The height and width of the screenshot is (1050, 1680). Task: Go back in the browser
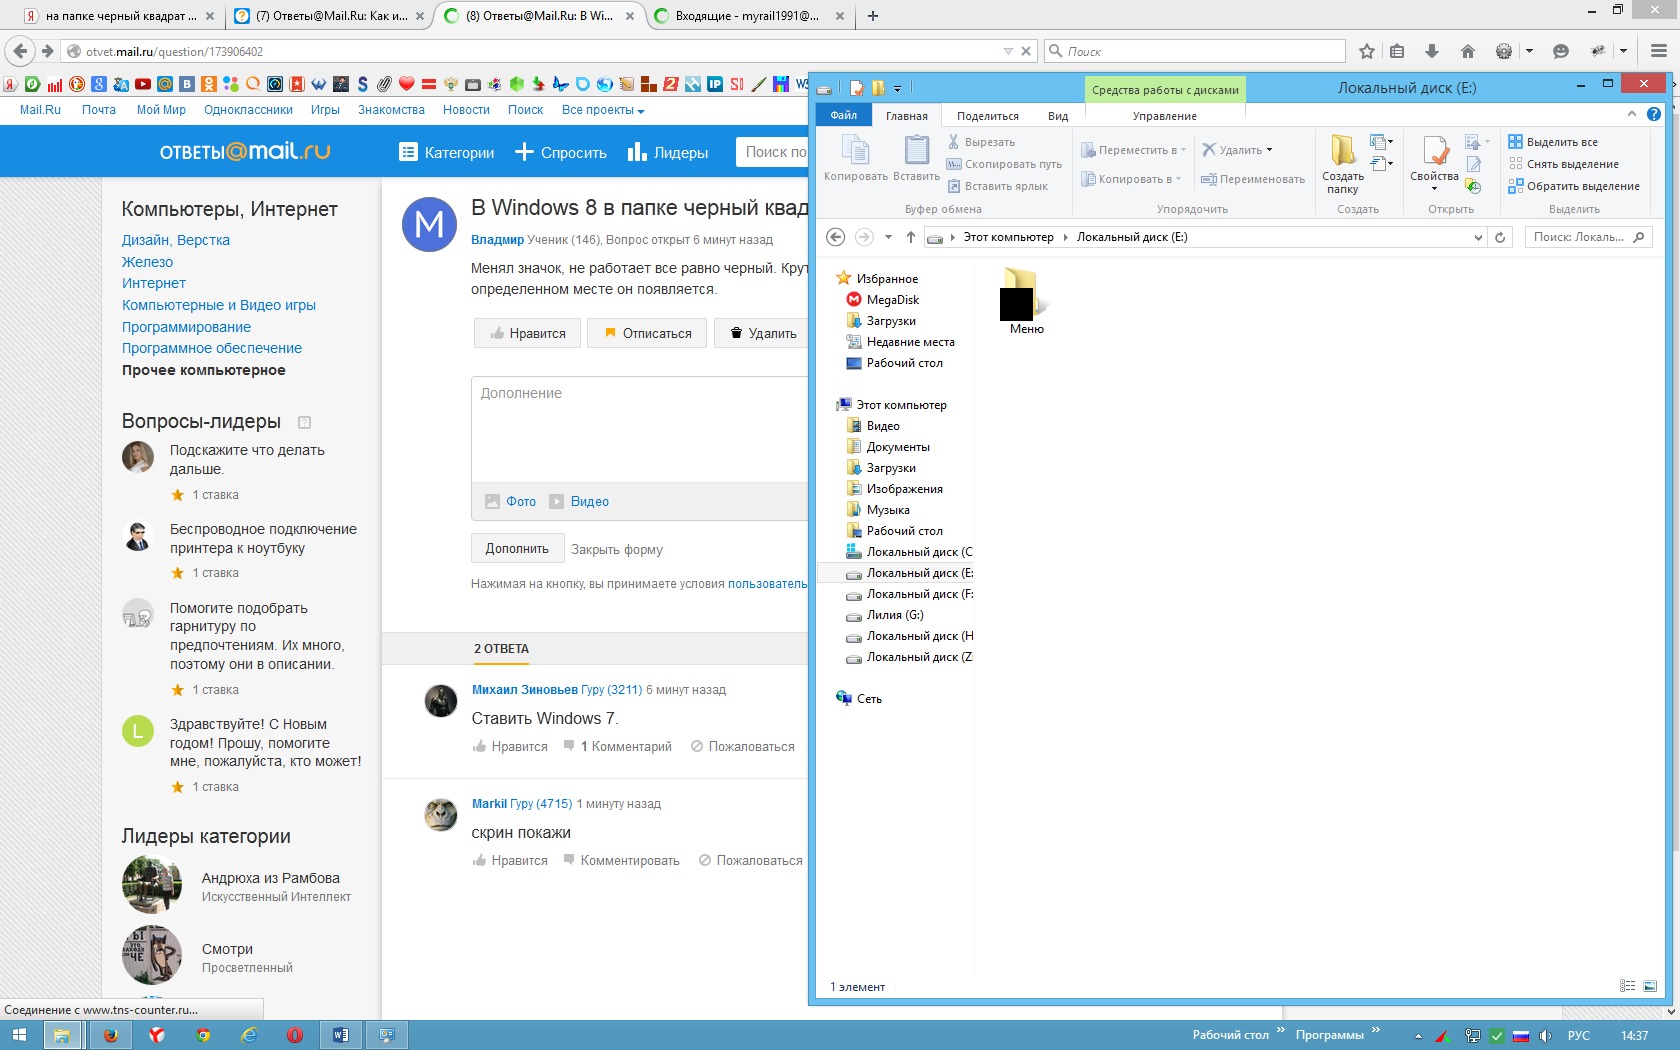click(20, 51)
